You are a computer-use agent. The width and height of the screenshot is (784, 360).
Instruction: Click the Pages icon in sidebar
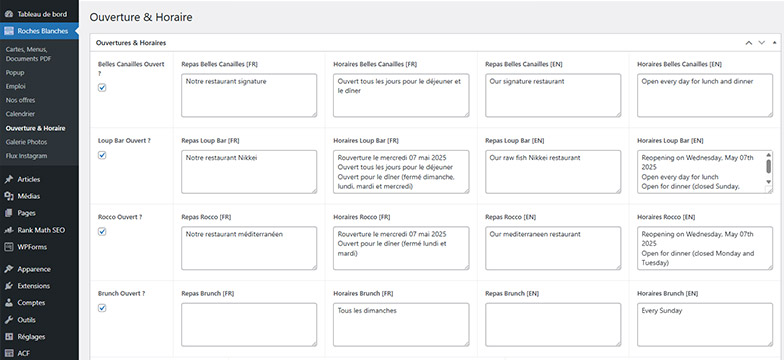(x=8, y=213)
